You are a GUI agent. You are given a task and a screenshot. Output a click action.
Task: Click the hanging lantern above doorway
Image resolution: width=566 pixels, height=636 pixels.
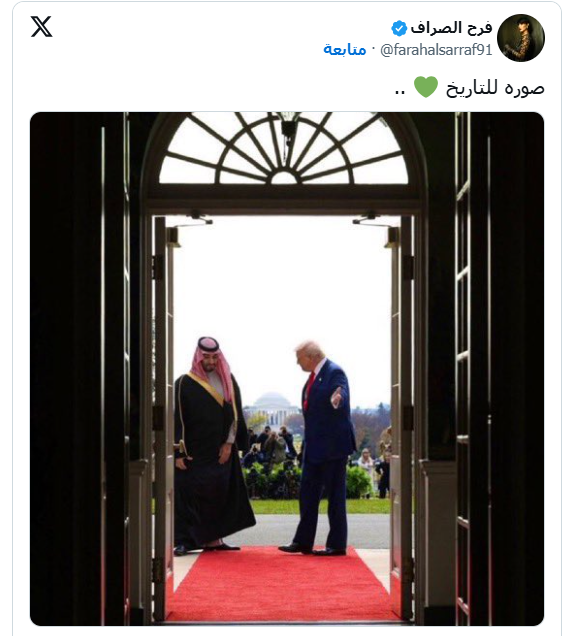(288, 125)
